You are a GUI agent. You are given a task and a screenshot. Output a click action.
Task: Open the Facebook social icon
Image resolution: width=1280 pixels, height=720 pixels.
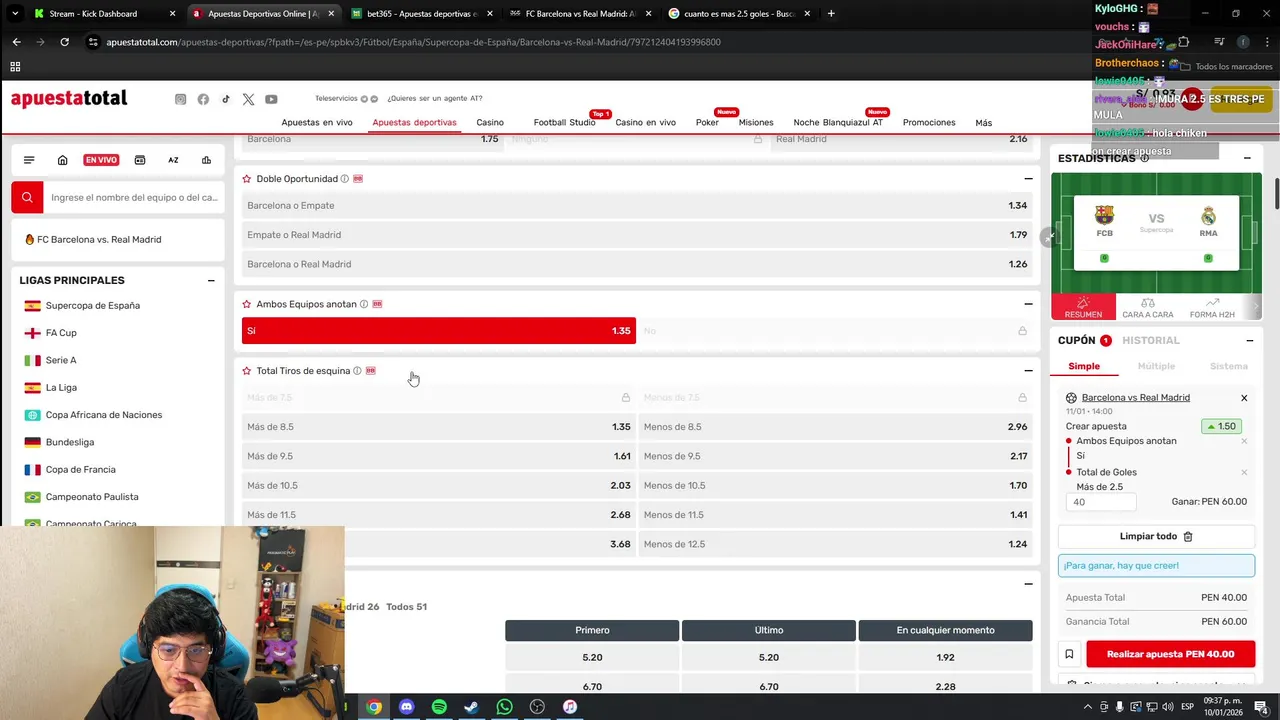(x=203, y=99)
